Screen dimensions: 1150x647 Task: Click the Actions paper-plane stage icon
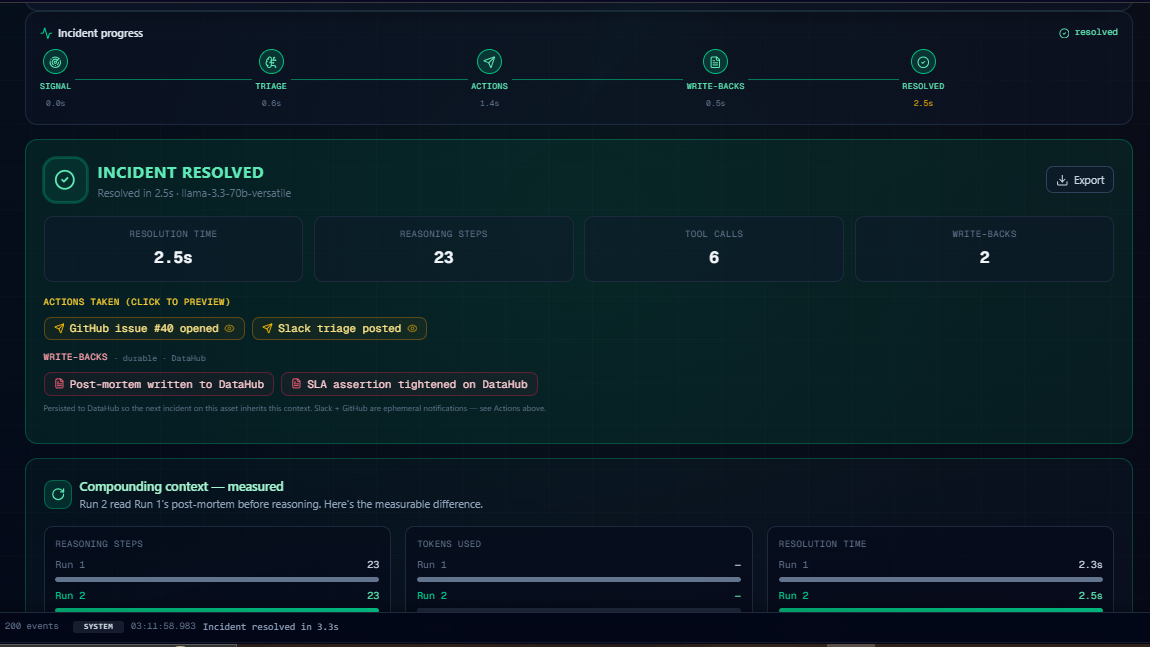point(489,62)
